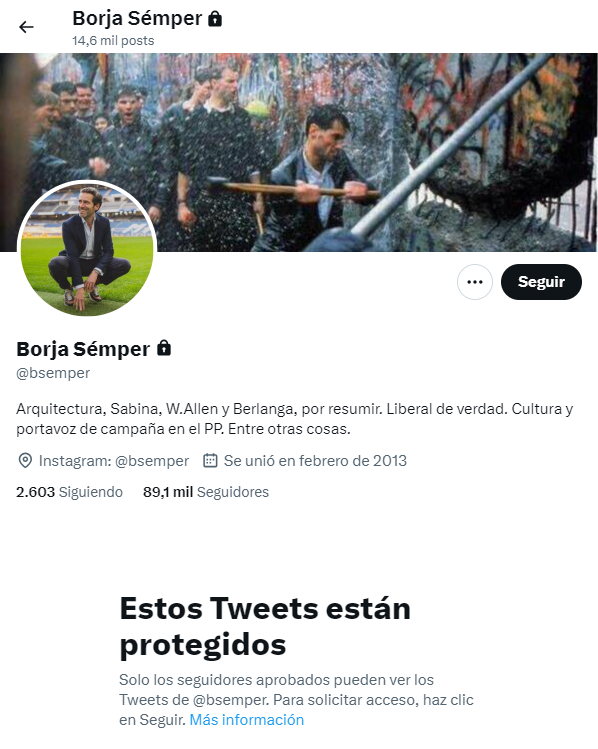598x749 pixels.
Task: Open the 89,1 mil Seguidores list
Action: [x=206, y=492]
